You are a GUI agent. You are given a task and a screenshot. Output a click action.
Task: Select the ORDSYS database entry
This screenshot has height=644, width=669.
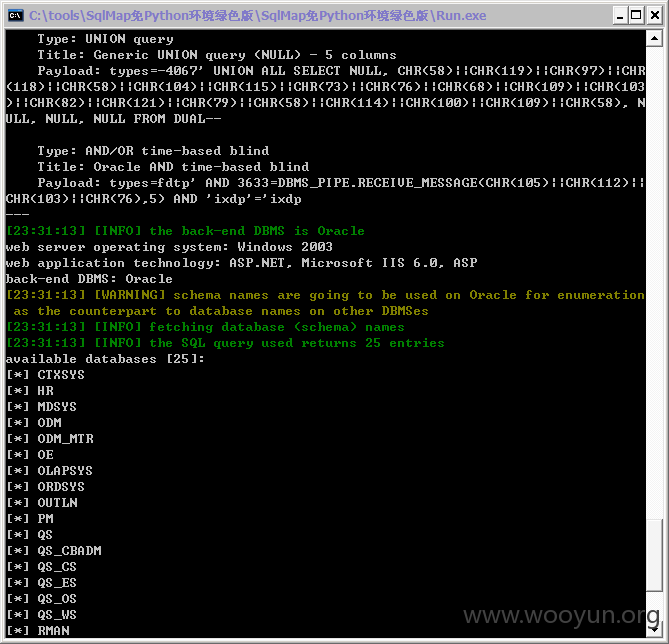point(45,487)
